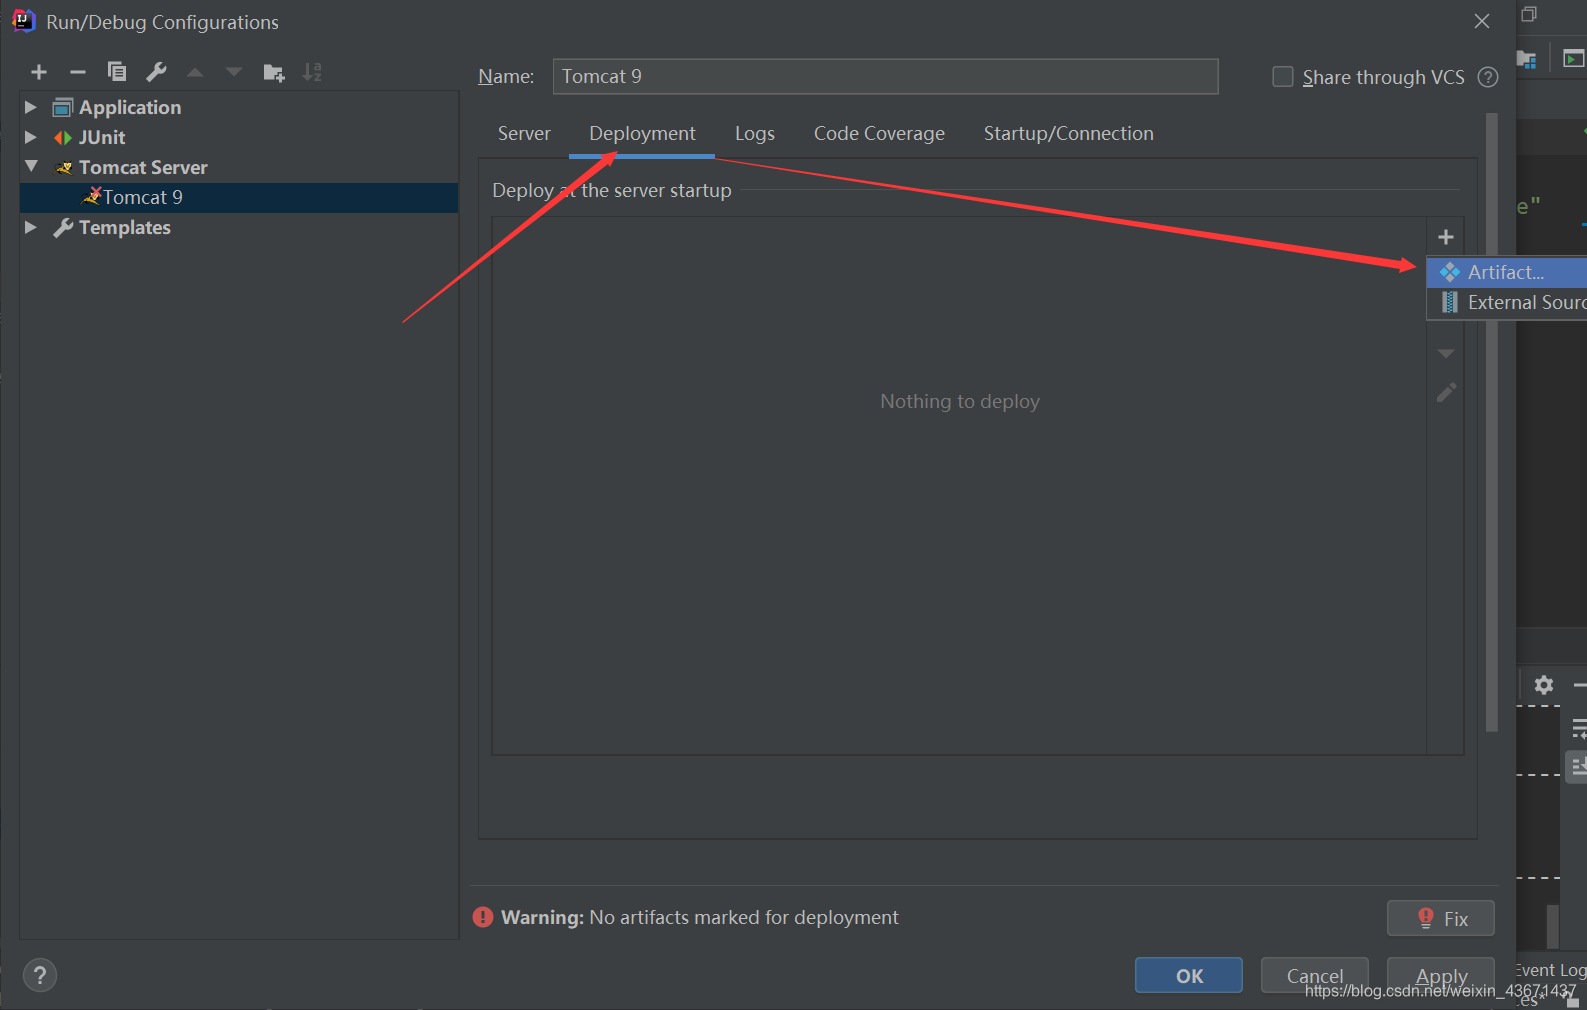Screen dimensions: 1587x1010
Task: Open dialog help question mark button
Action: click(40, 975)
